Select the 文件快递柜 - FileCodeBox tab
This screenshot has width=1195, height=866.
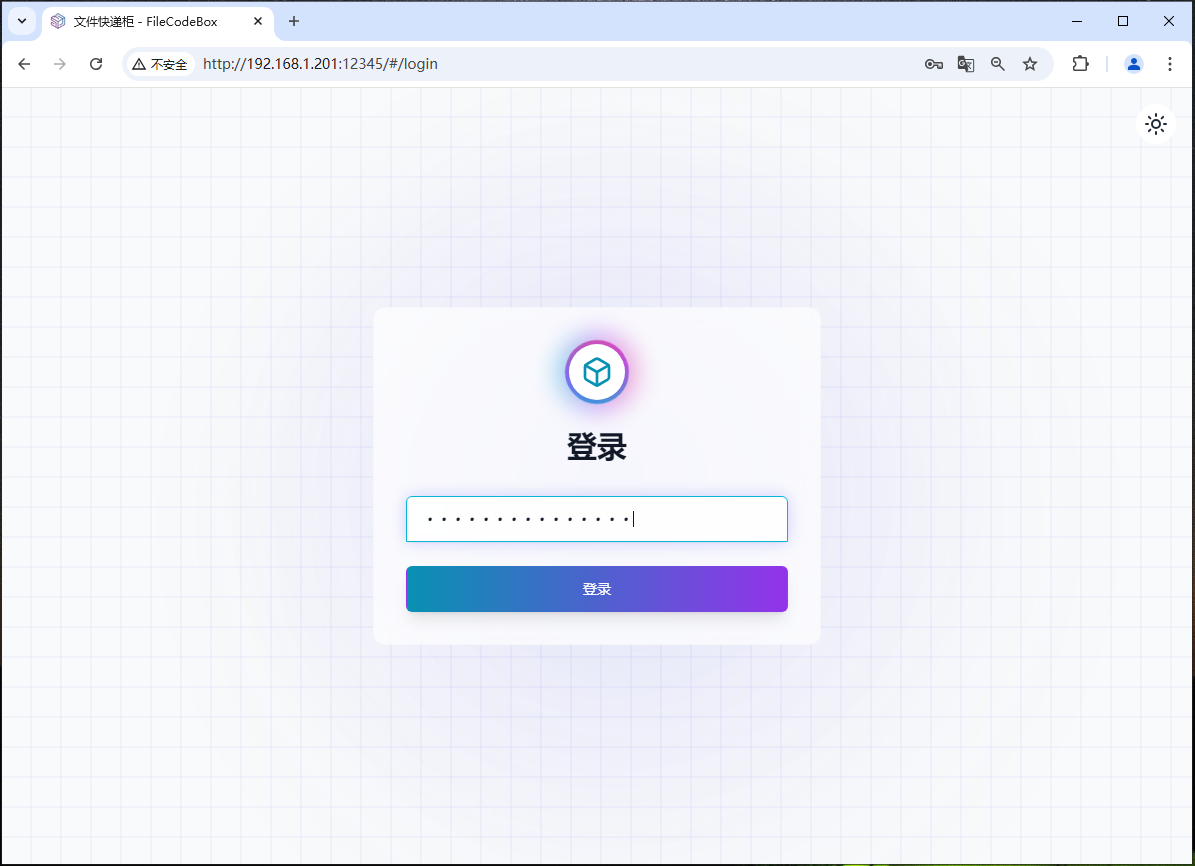pos(140,21)
